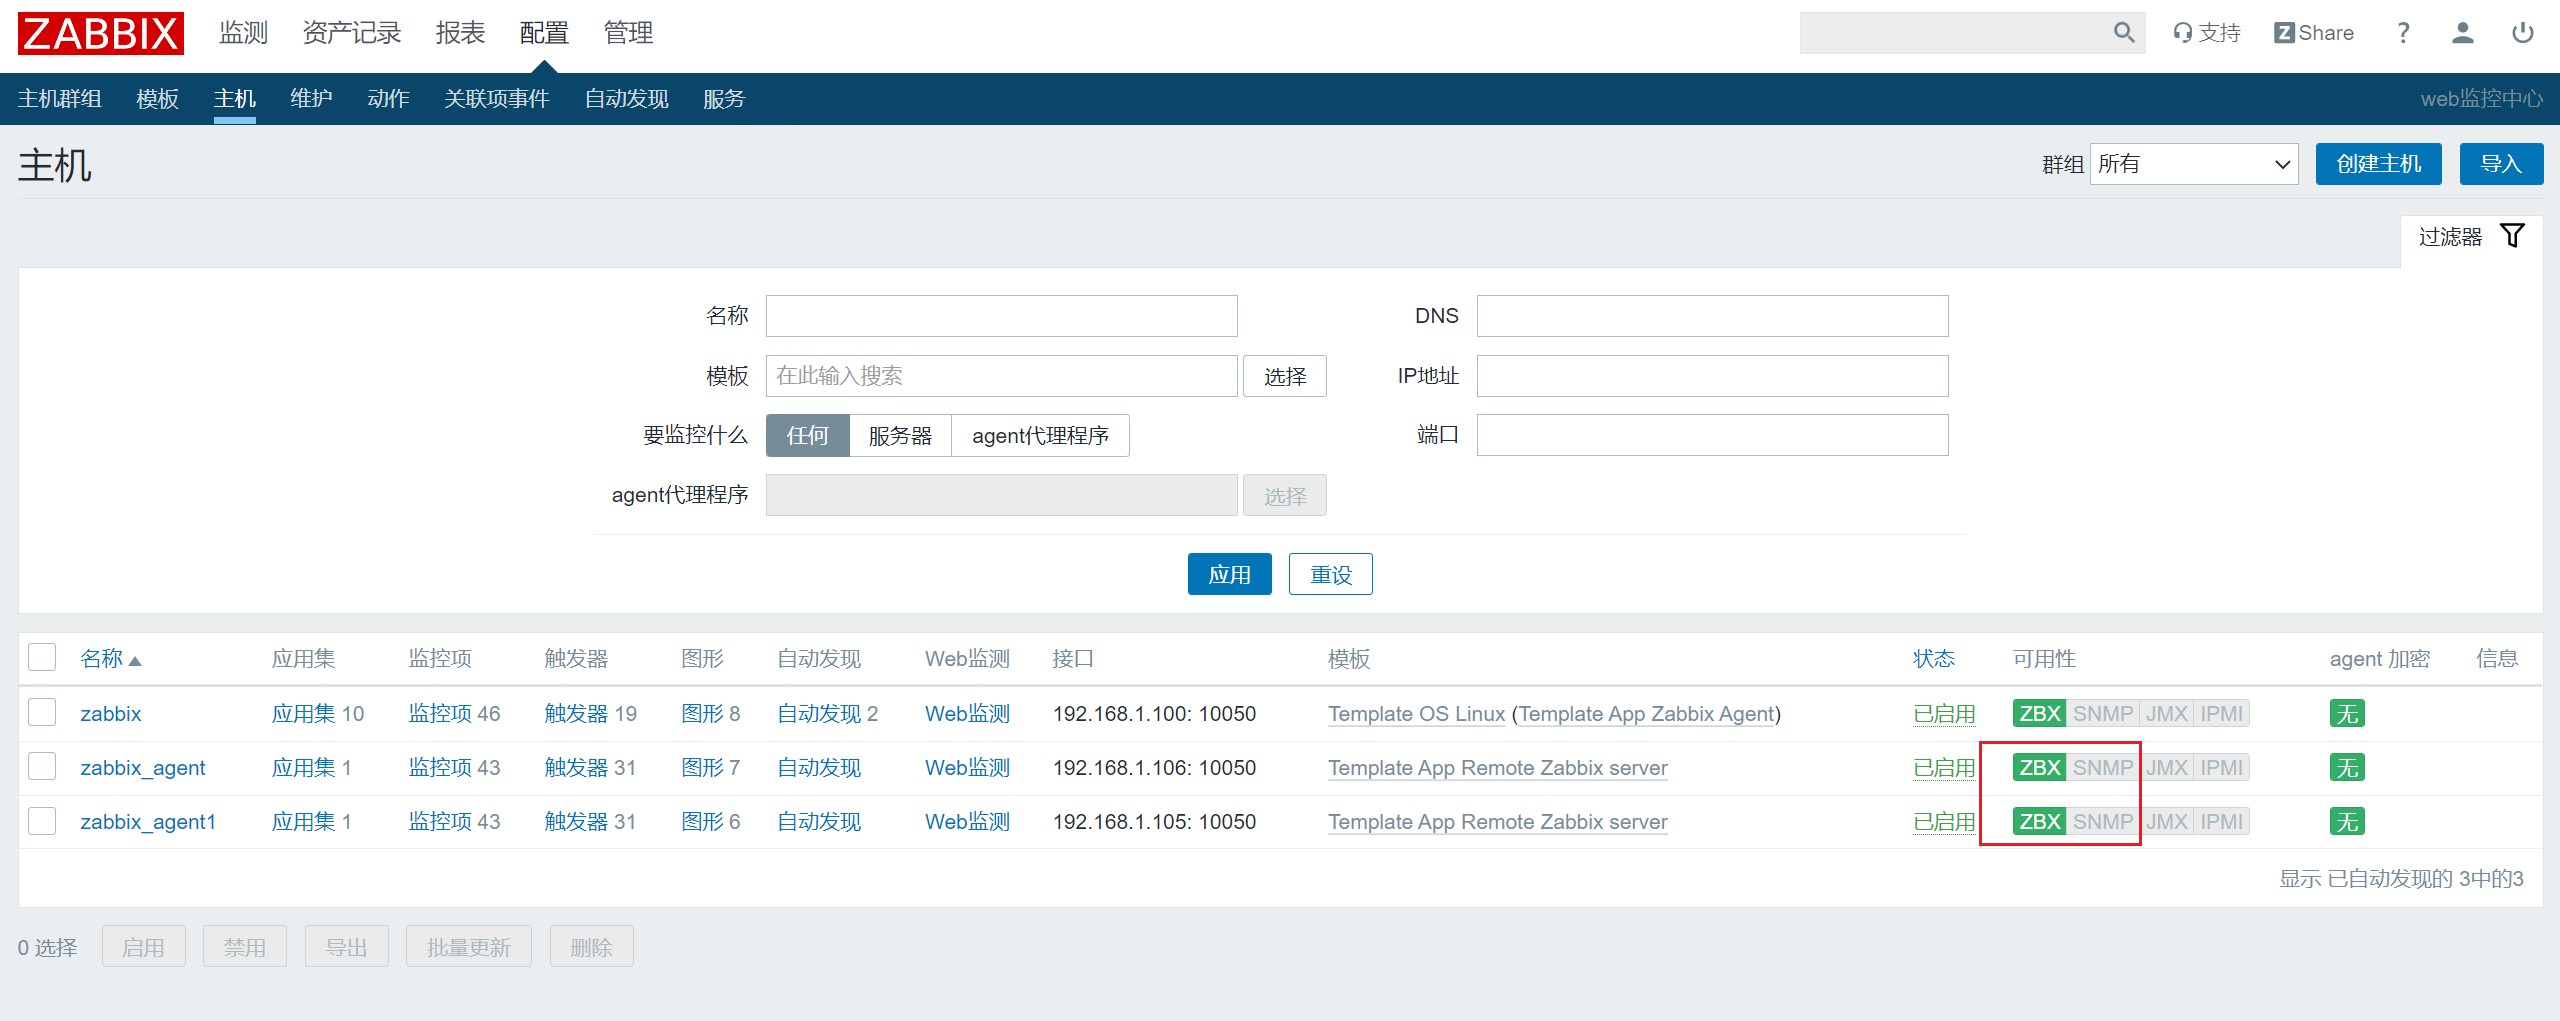Check the zabbix_agent row checkbox
Image resolution: width=2560 pixels, height=1021 pixels.
(42, 767)
